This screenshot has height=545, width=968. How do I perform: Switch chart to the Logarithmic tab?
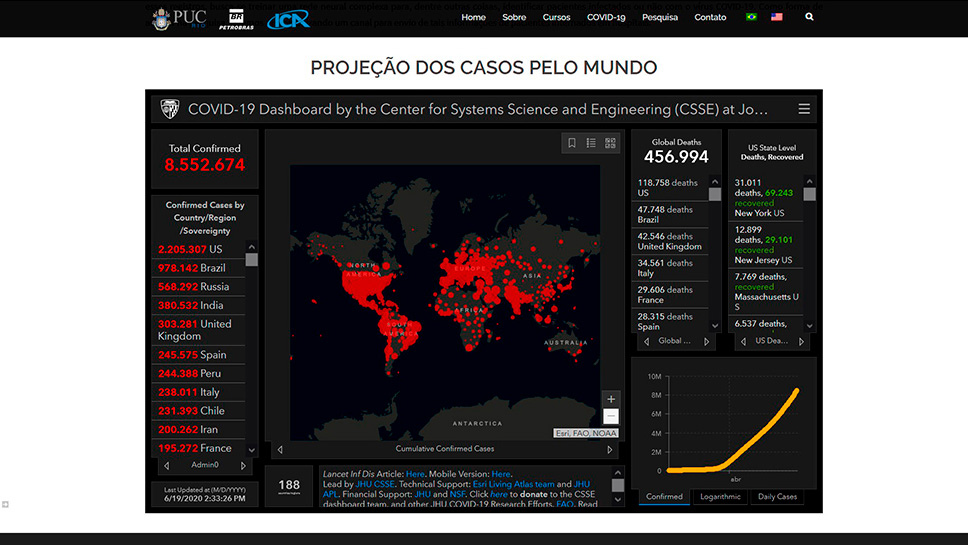click(x=720, y=496)
